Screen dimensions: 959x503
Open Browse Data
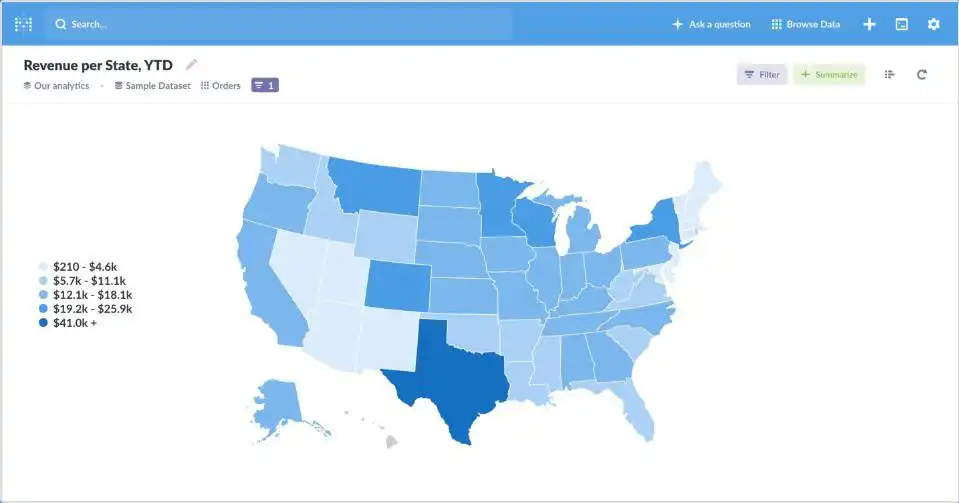click(x=805, y=24)
